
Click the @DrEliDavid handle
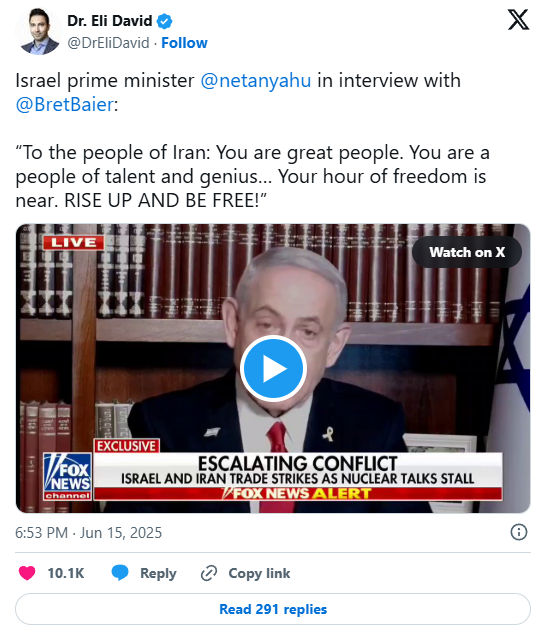click(108, 43)
